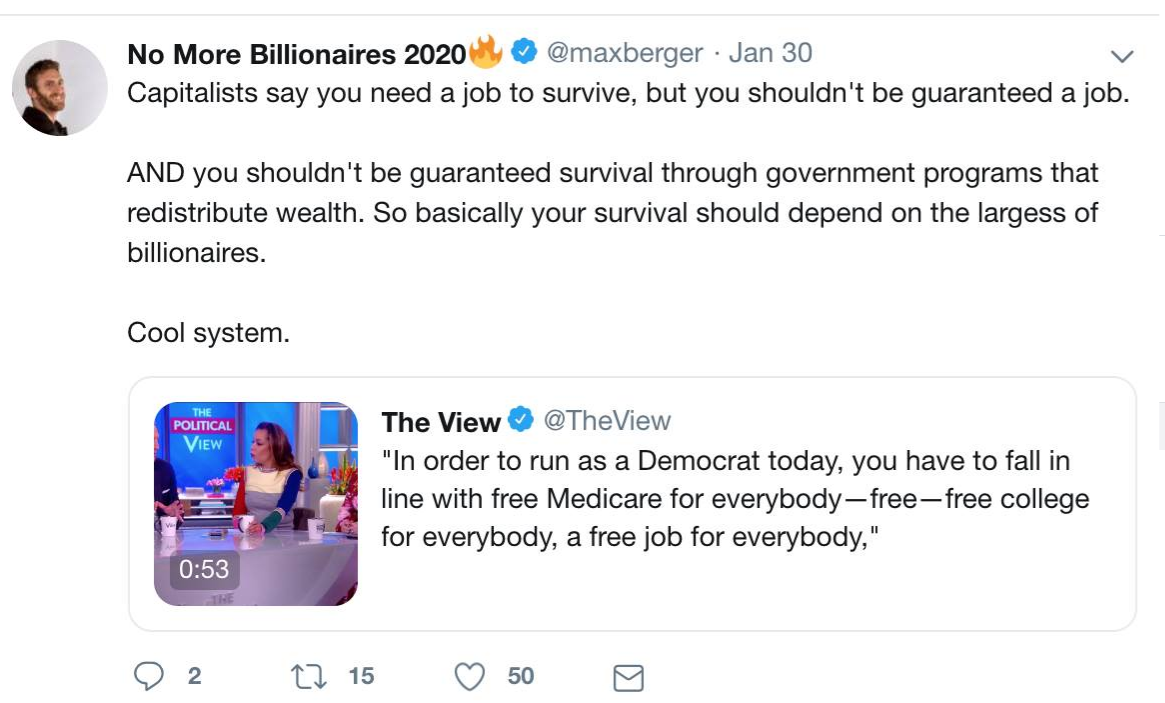Click the like count of 50
1165x703 pixels.
[x=520, y=677]
